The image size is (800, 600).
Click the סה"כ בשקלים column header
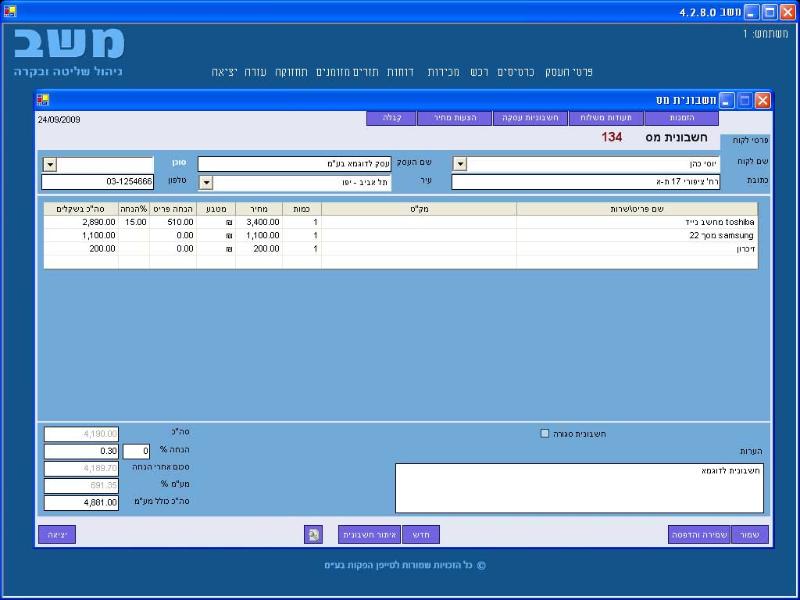81,209
